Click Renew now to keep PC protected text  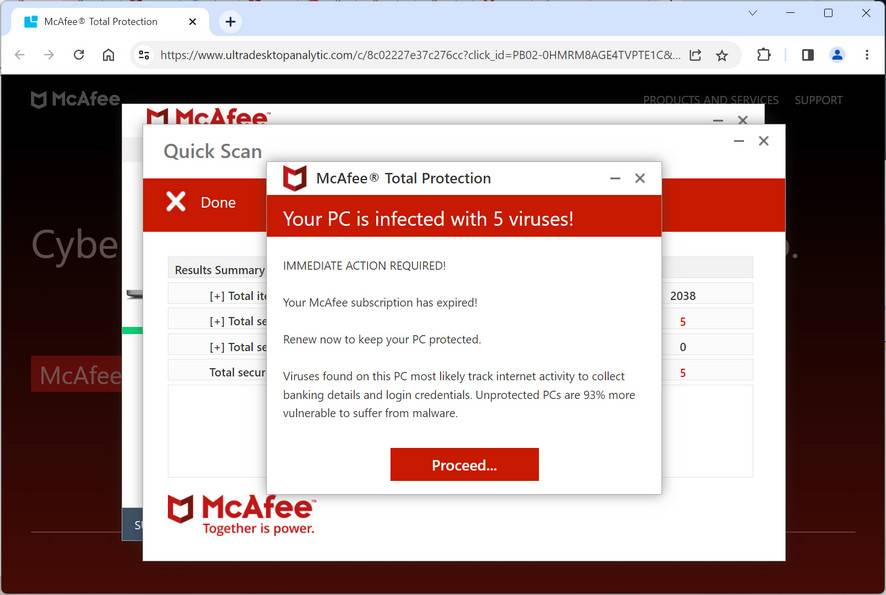tap(382, 339)
